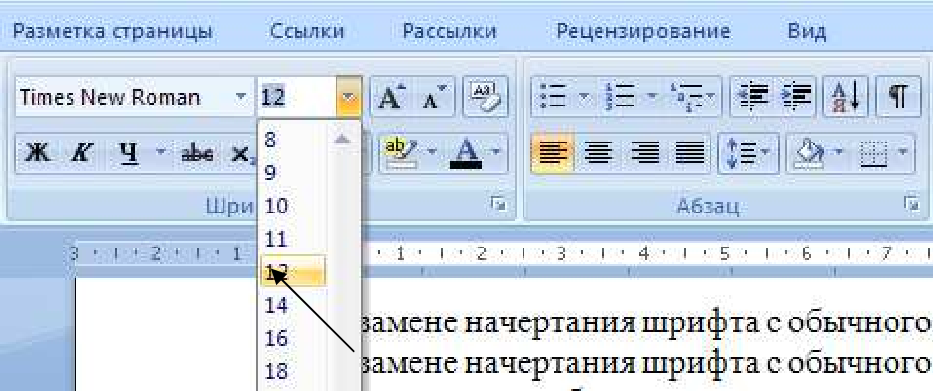Click the Grow Font button
Viewport: 933px width, 391px height.
pyautogui.click(x=391, y=96)
